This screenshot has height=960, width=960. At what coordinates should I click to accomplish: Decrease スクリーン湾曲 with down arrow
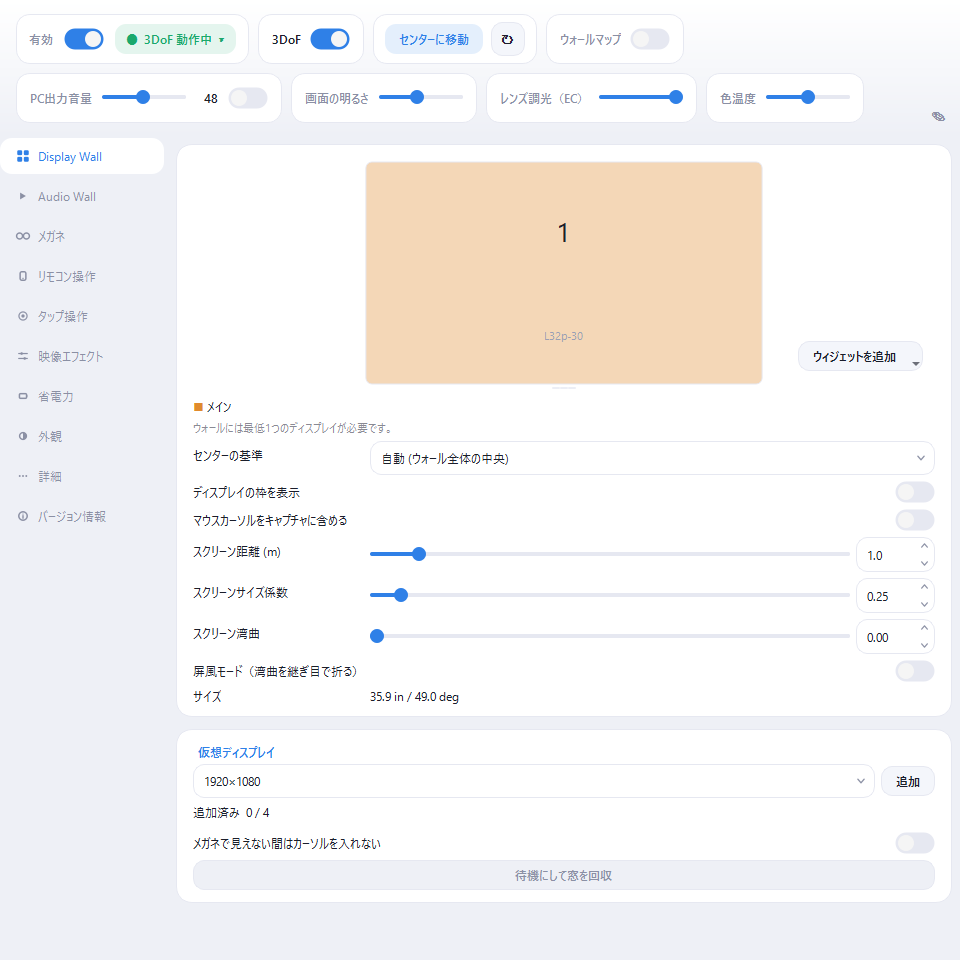[x=924, y=645]
